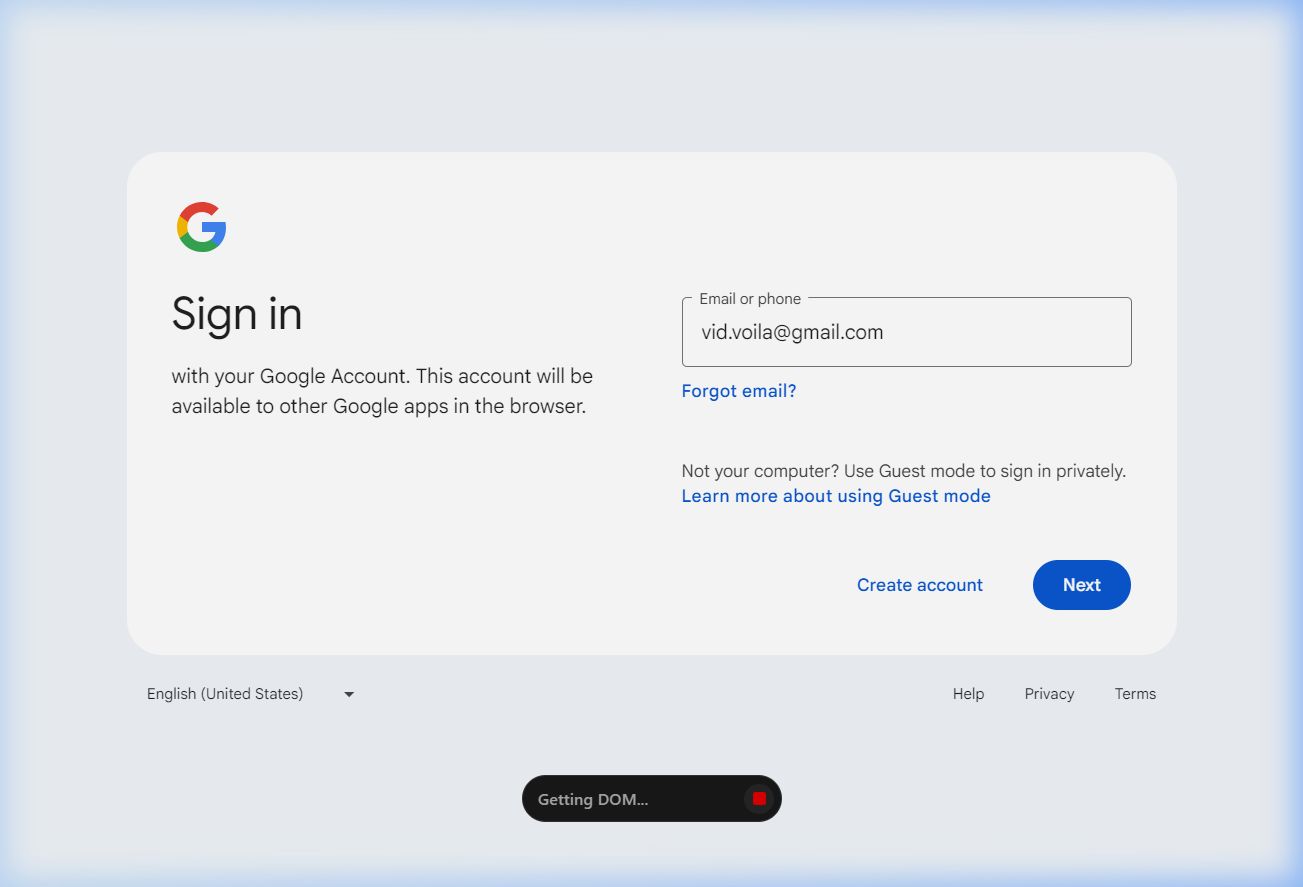This screenshot has height=887, width=1303.
Task: Click the 'Not your computer?' guest mode text
Action: point(903,471)
